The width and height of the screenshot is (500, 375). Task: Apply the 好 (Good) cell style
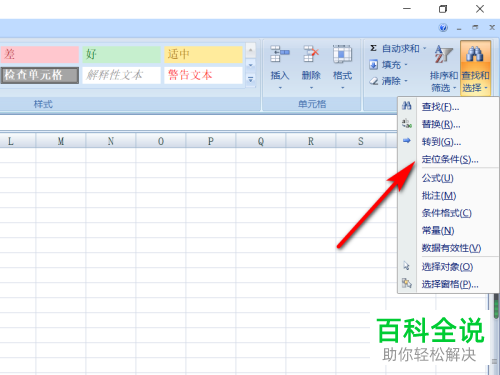tap(122, 54)
